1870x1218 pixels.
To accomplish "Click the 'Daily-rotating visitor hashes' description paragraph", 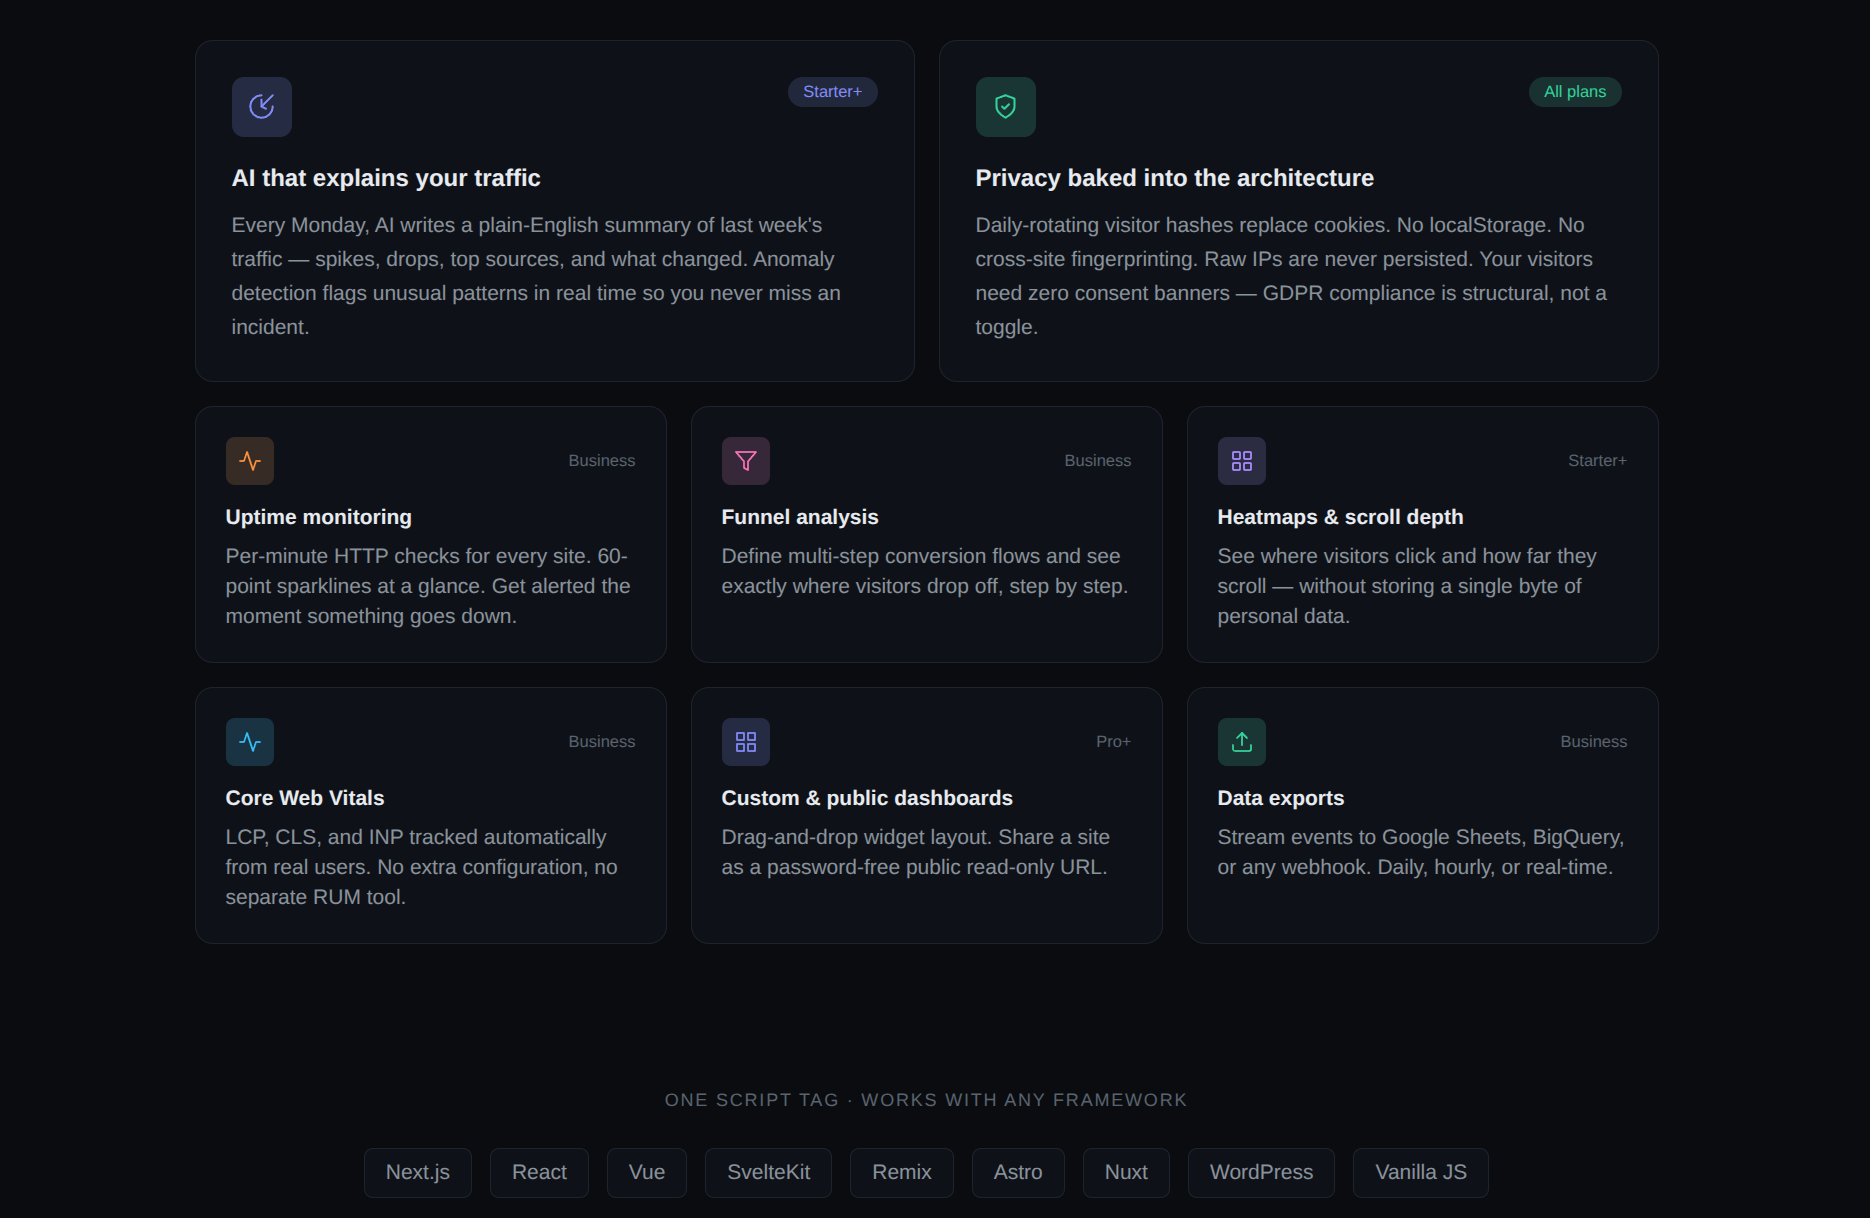I will pyautogui.click(x=1291, y=276).
